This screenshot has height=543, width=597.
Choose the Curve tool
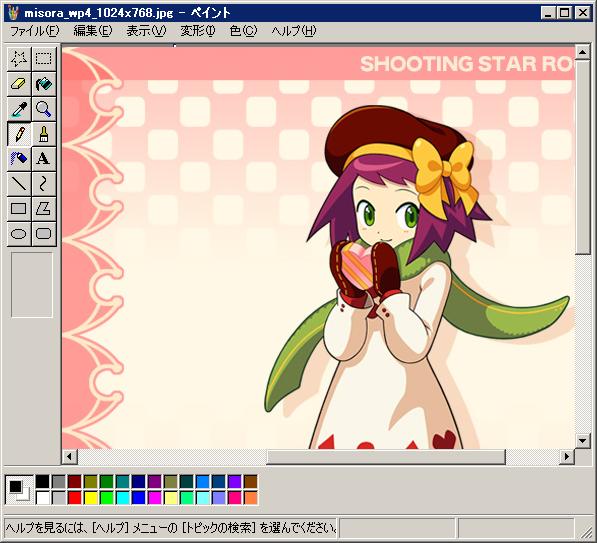[x=44, y=184]
